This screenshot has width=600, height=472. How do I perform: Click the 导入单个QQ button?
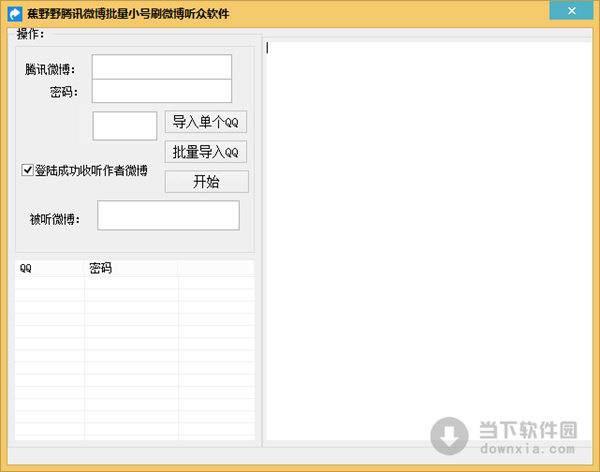coord(206,122)
